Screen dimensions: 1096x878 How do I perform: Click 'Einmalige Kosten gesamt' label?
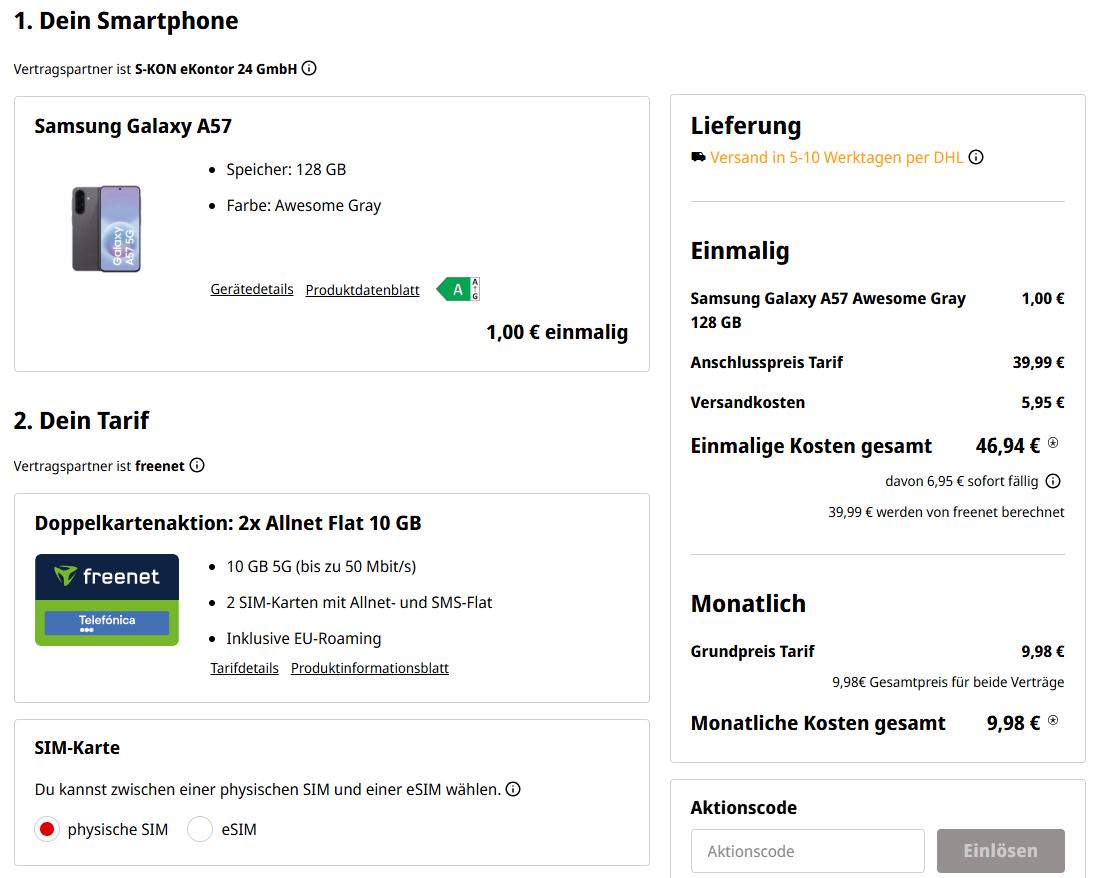(x=811, y=446)
